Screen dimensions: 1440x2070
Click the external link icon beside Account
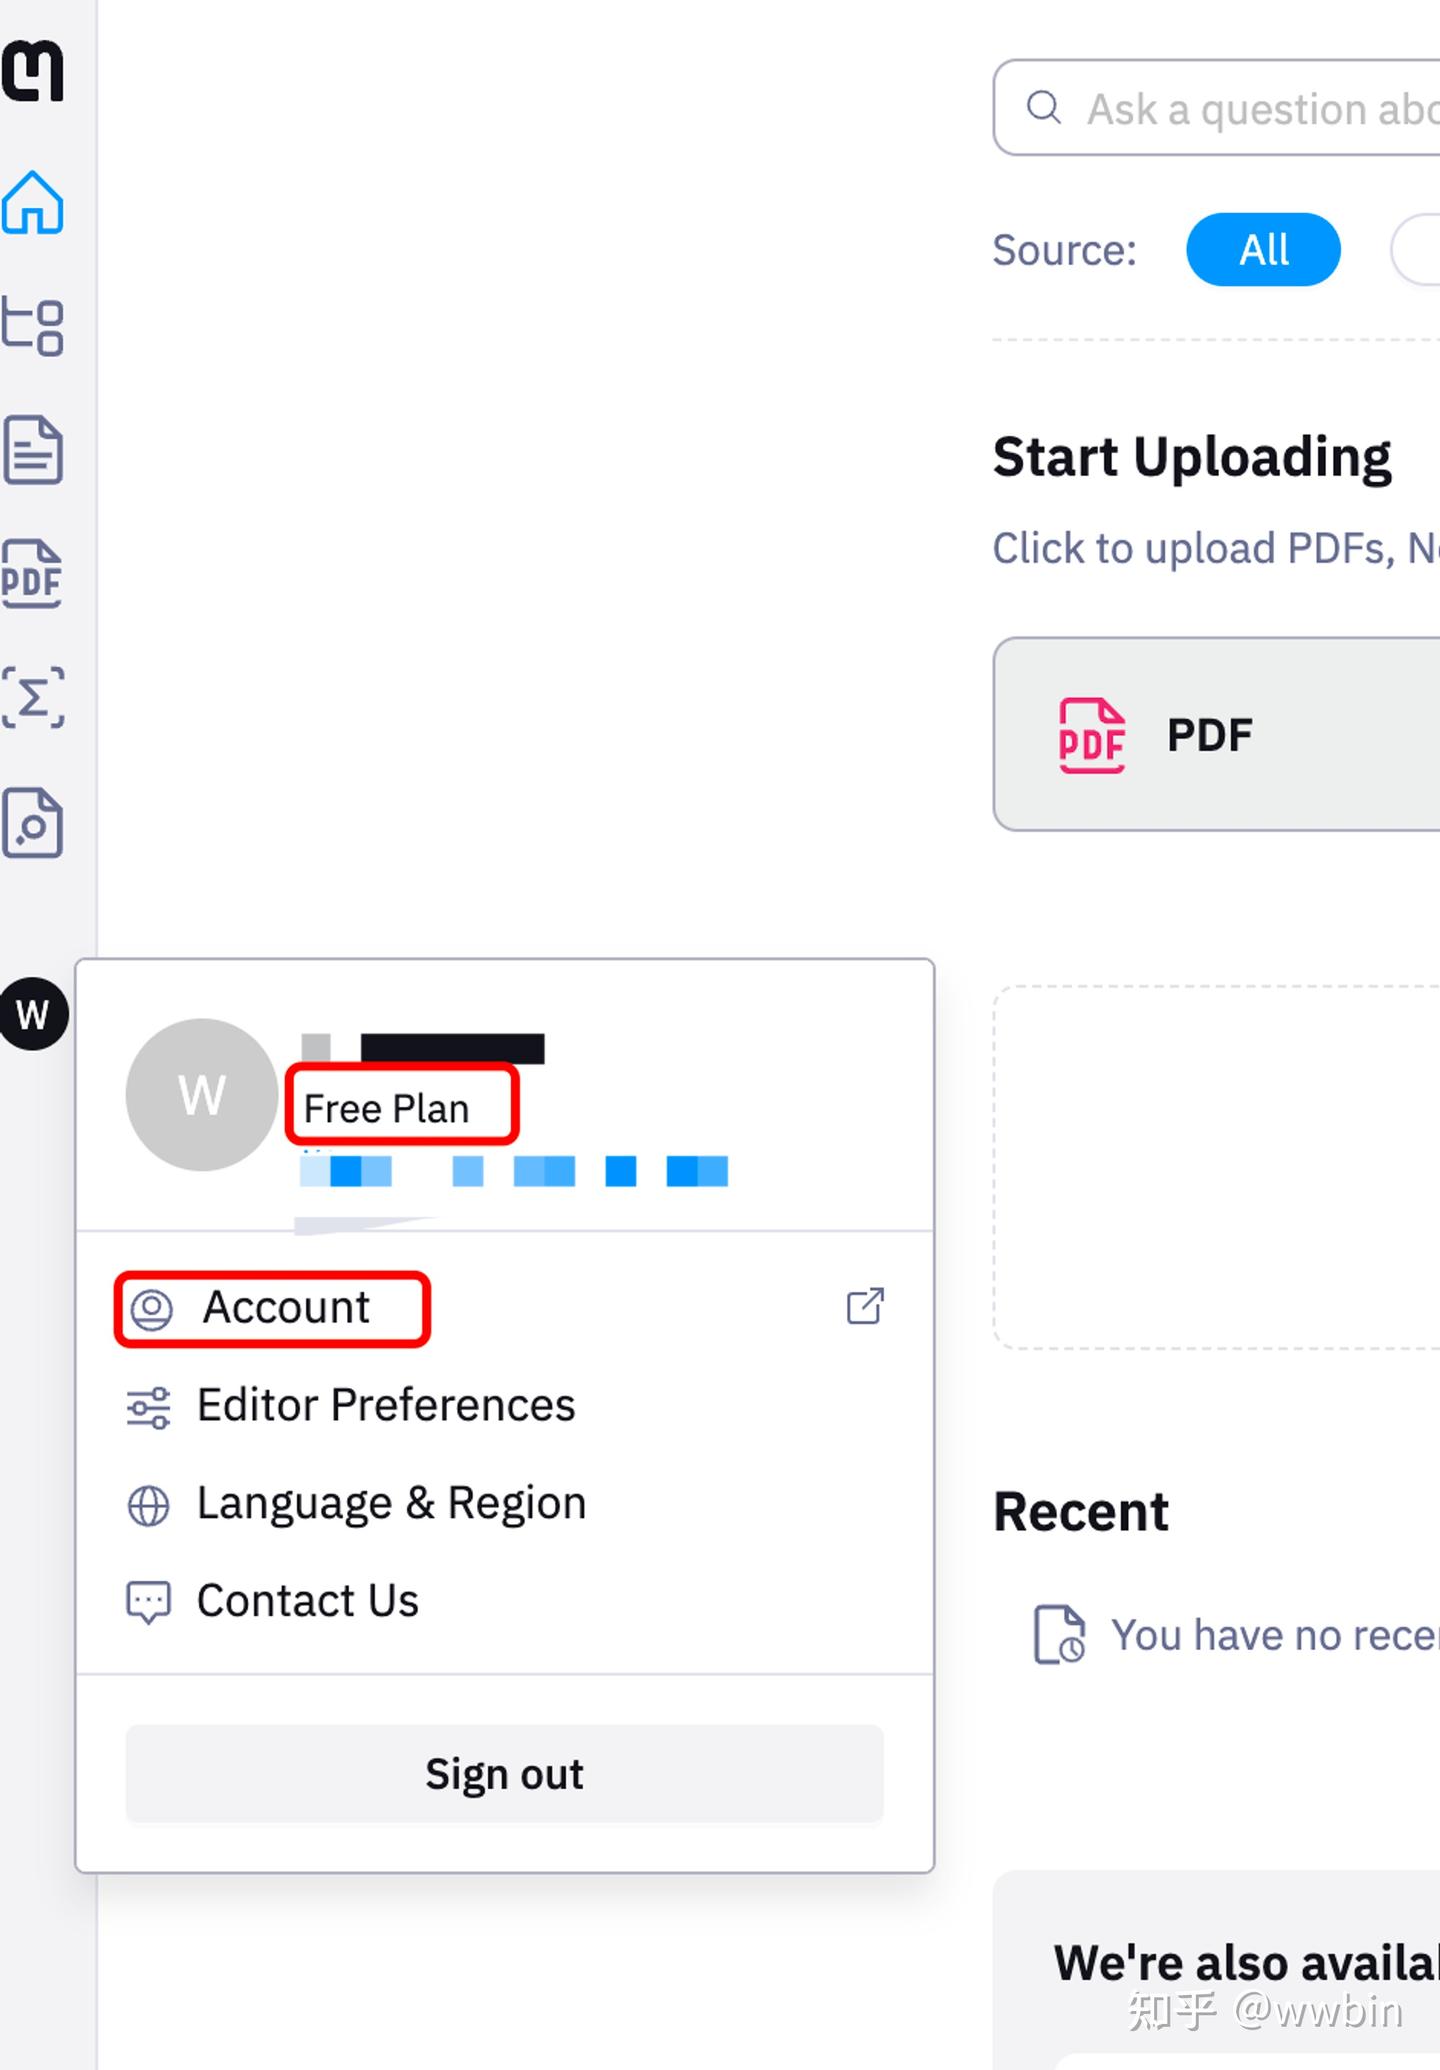pos(865,1306)
